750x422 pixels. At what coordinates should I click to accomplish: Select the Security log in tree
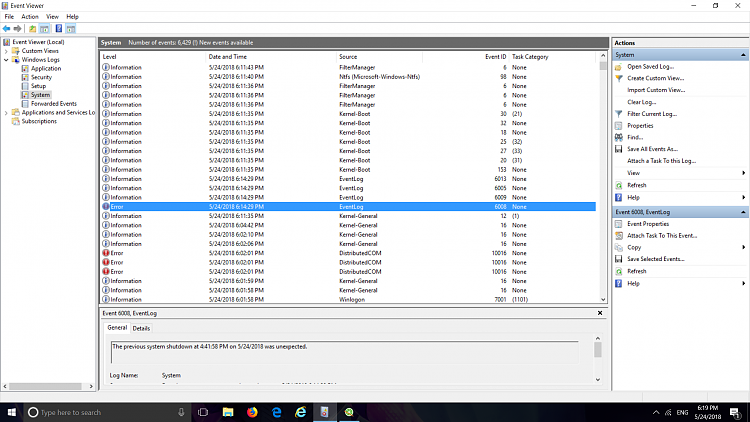(41, 78)
